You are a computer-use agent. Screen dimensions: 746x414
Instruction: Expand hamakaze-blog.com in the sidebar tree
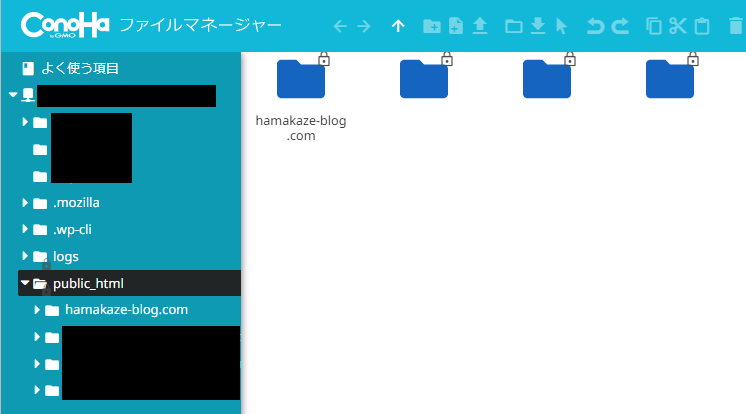[37, 310]
